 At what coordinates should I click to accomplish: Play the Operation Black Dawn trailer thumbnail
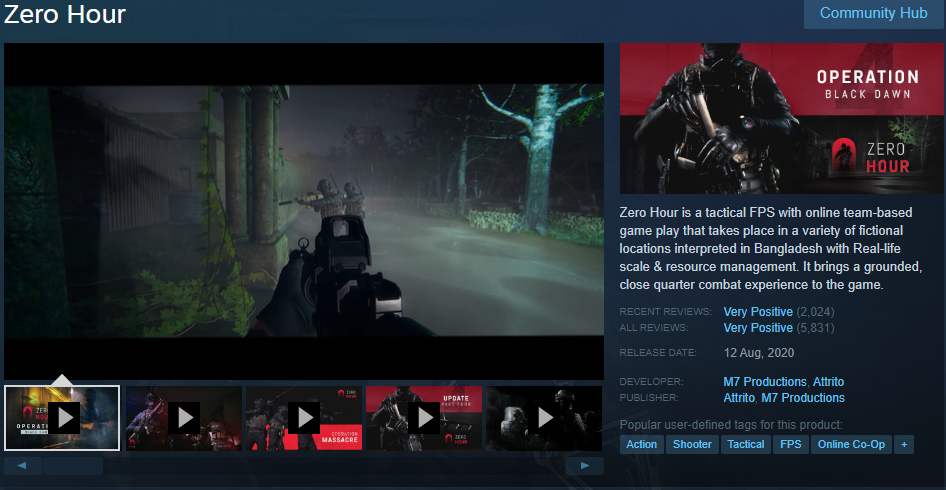[62, 418]
